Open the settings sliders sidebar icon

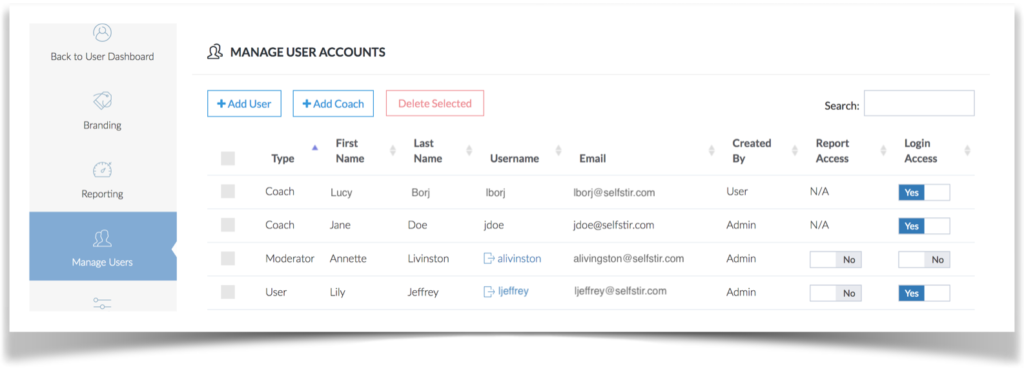(x=103, y=303)
